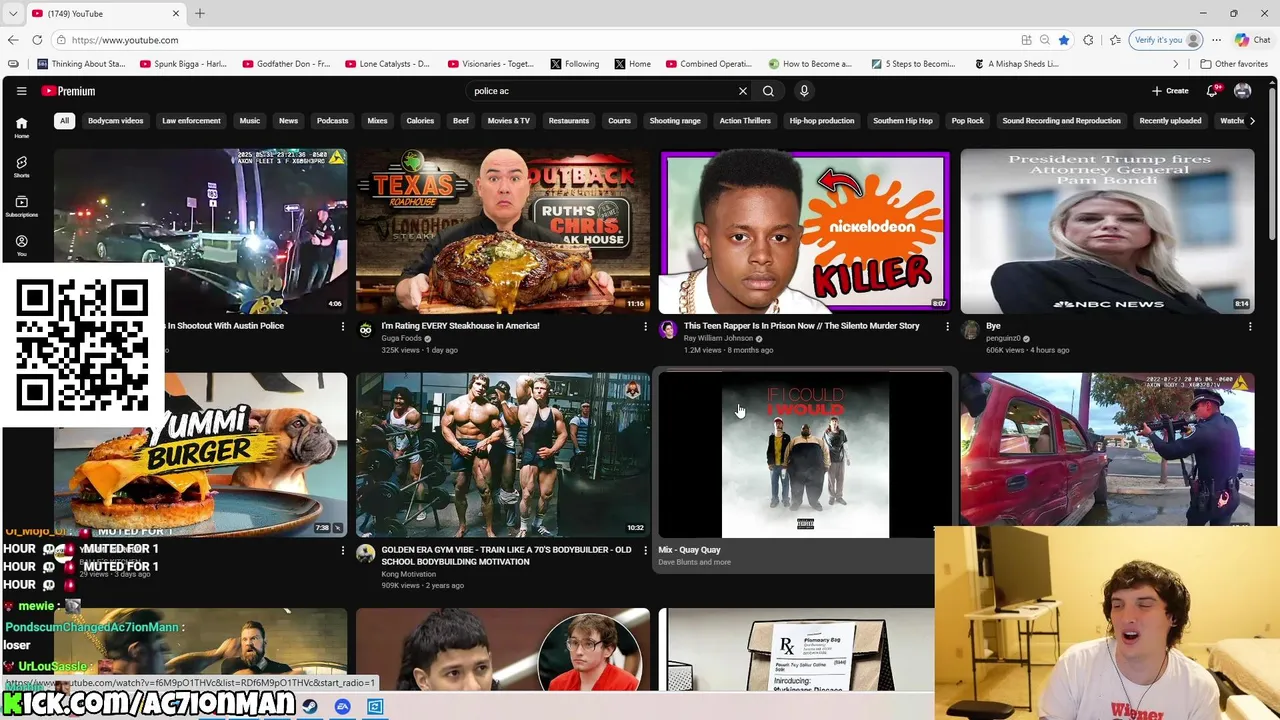
Task: Select the Hip-hop production filter chip
Action: pos(822,121)
